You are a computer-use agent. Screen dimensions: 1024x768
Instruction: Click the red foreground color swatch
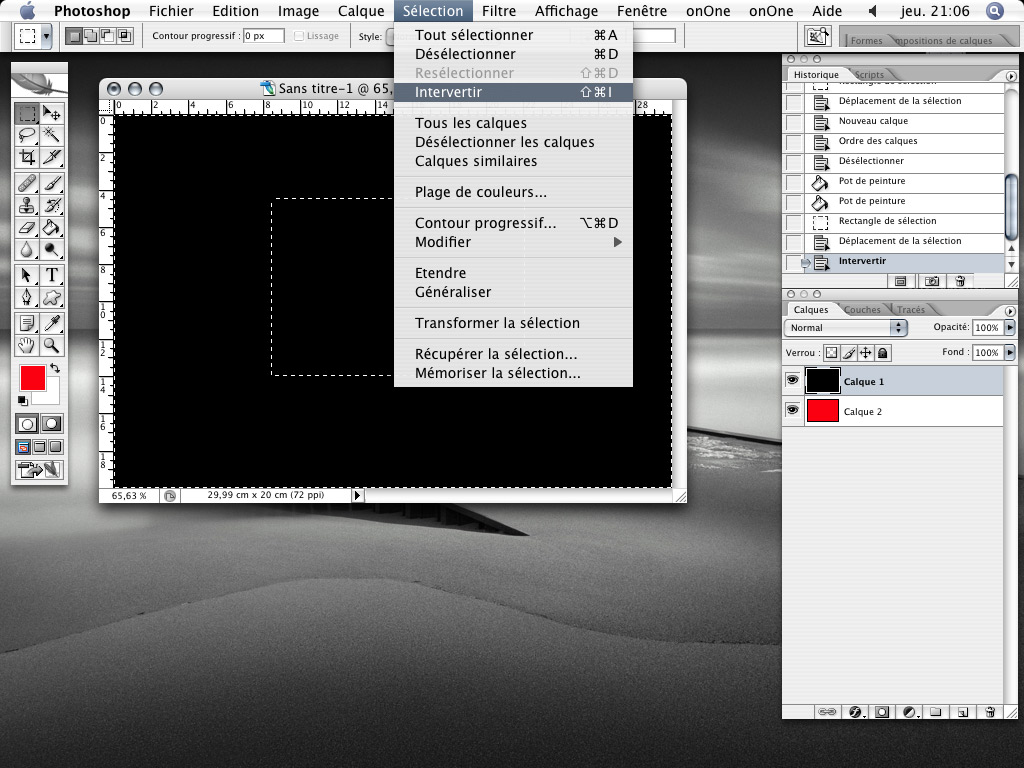[x=33, y=377]
